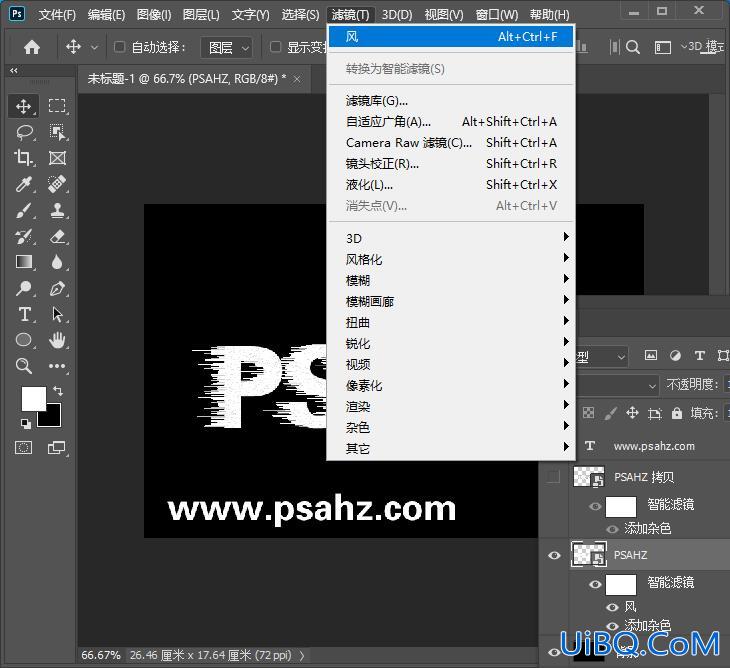
Task: Expand the 扭曲 filter submenu
Action: pyautogui.click(x=451, y=322)
